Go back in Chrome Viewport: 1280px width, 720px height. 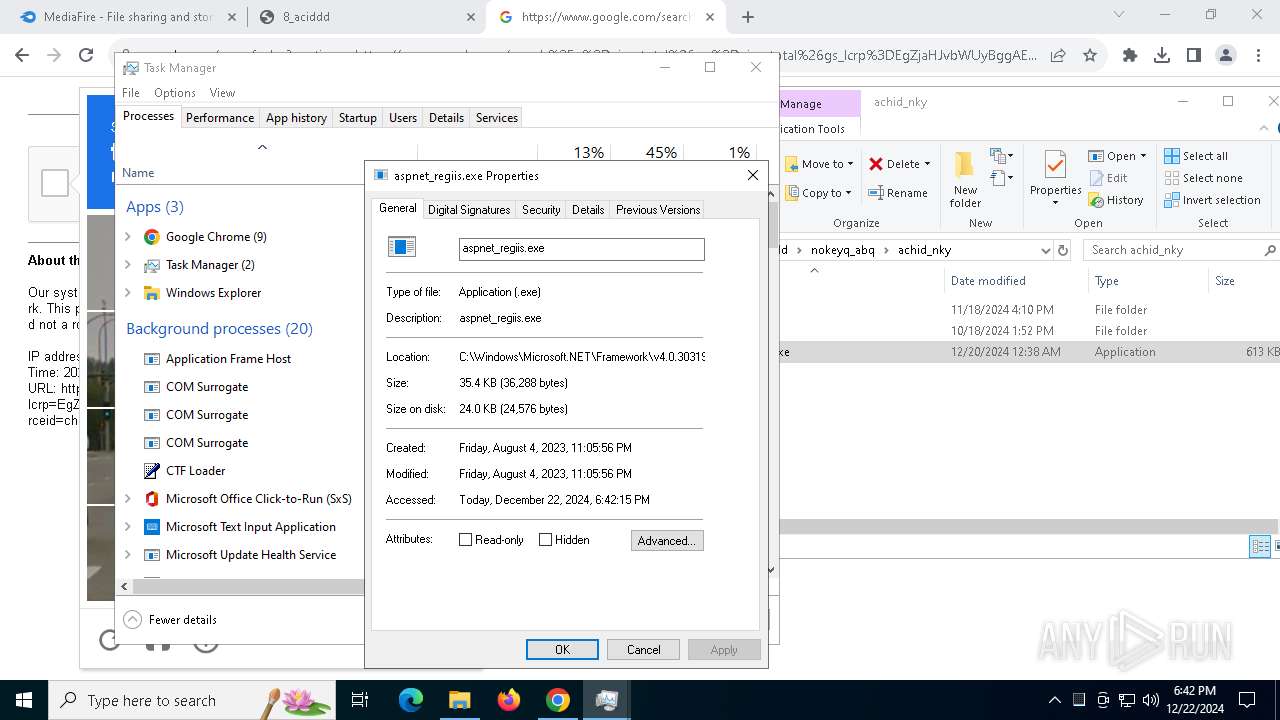tap(22, 56)
